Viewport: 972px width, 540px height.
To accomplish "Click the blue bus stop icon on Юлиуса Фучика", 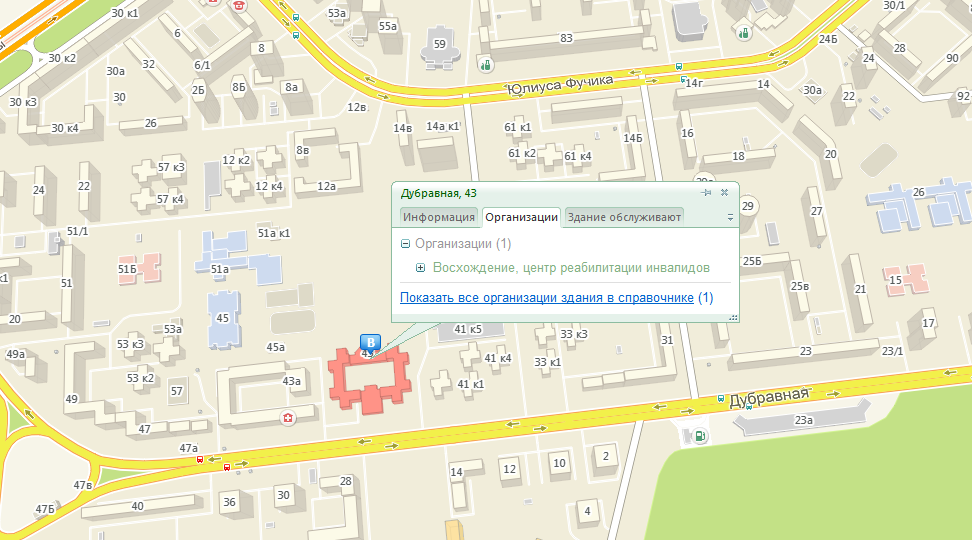I will (x=680, y=68).
